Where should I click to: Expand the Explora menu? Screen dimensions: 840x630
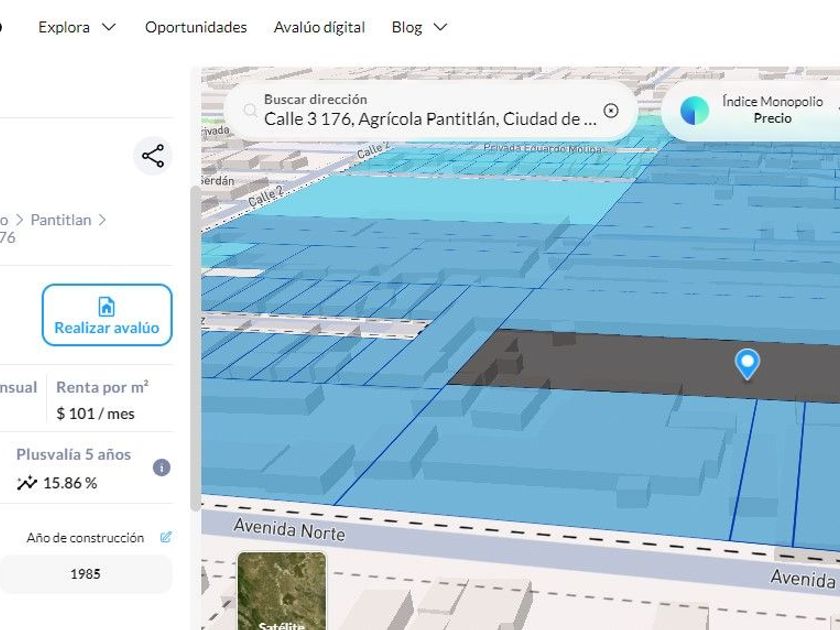pyautogui.click(x=77, y=27)
